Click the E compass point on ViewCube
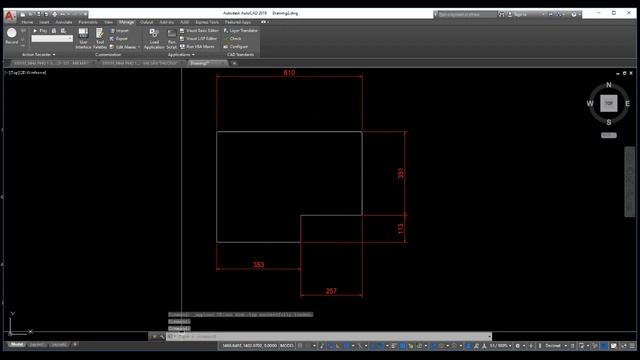Viewport: 640px width, 360px height. click(627, 103)
